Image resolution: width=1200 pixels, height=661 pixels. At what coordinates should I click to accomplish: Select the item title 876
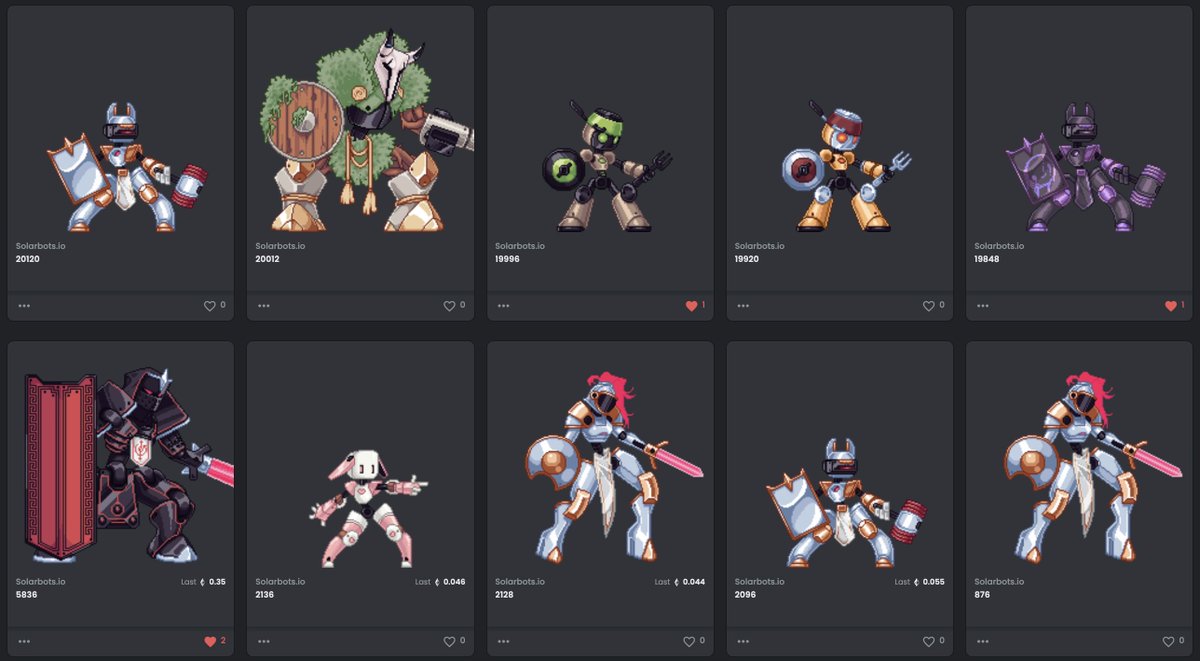(x=983, y=595)
